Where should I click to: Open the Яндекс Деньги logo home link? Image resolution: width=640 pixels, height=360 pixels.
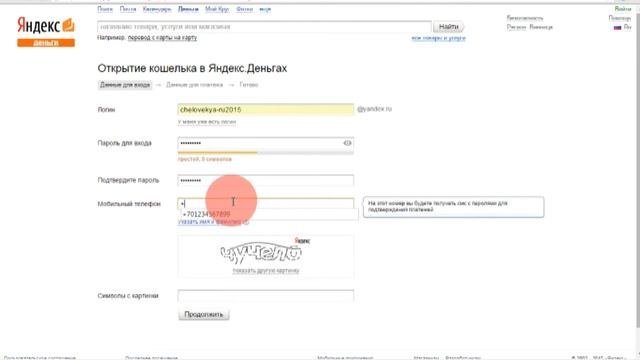click(x=46, y=32)
